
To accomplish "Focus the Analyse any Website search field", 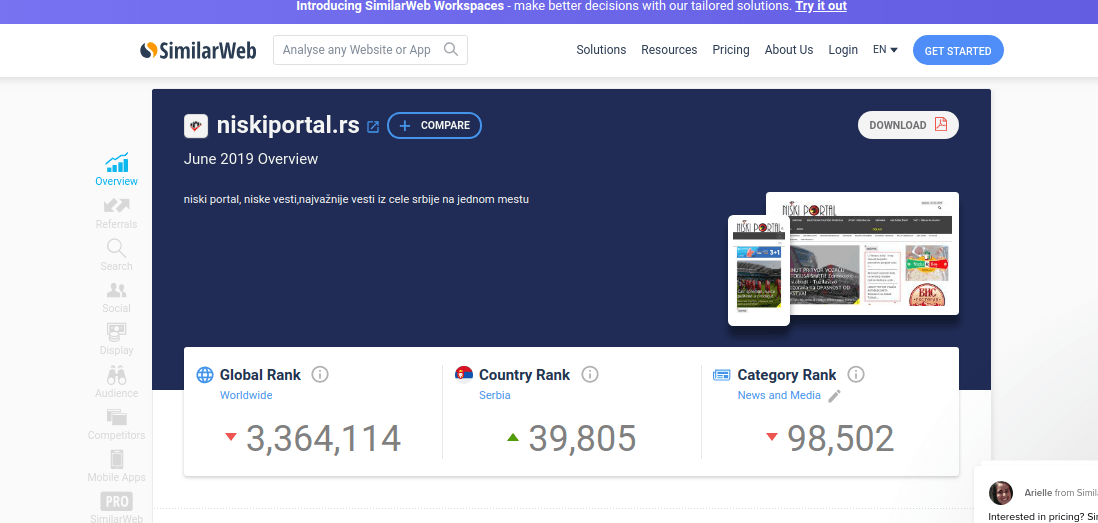I will (x=357, y=50).
